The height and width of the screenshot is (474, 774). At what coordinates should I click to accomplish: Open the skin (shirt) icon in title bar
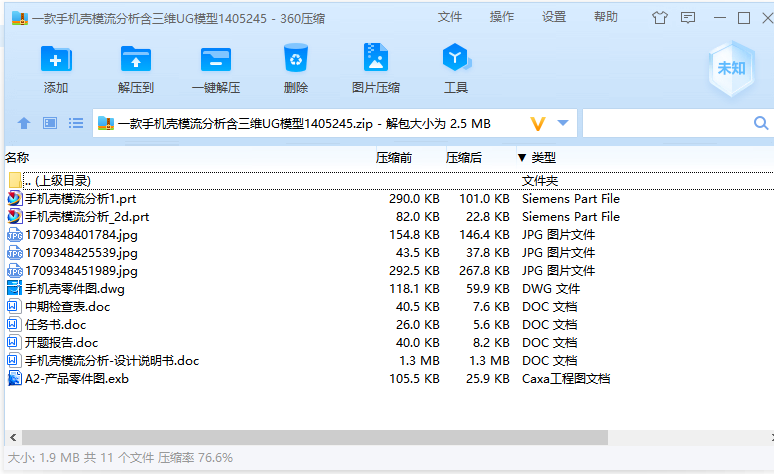tap(659, 18)
